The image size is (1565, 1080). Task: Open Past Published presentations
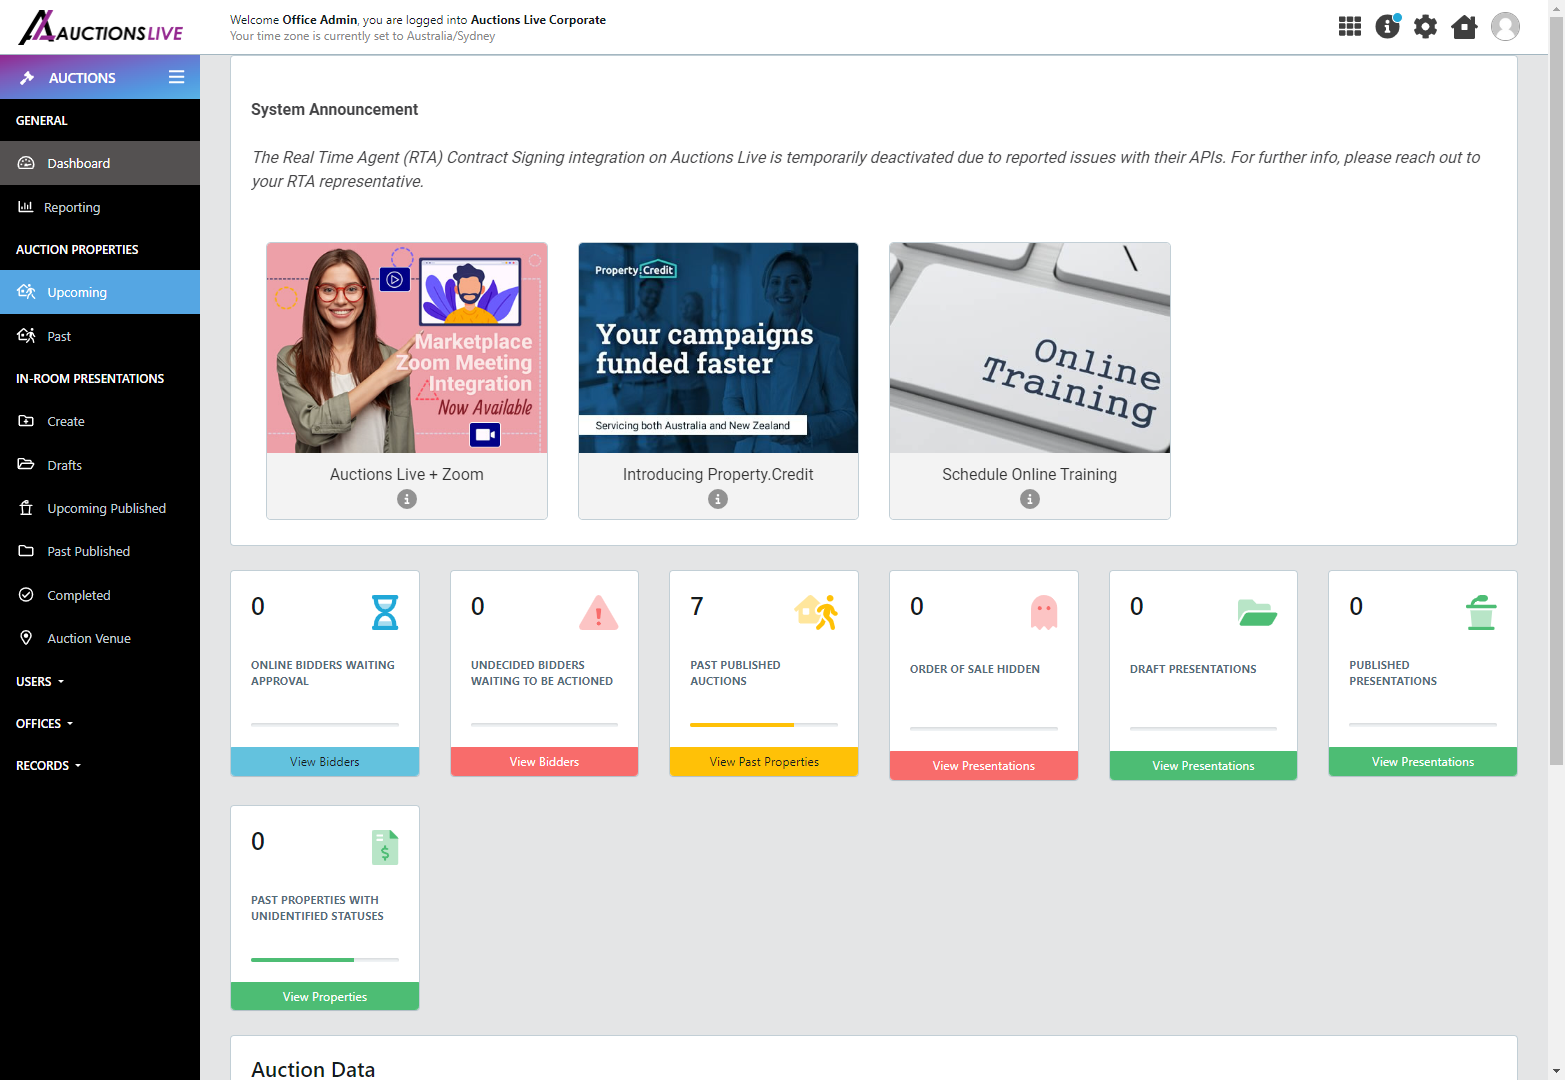tap(100, 551)
